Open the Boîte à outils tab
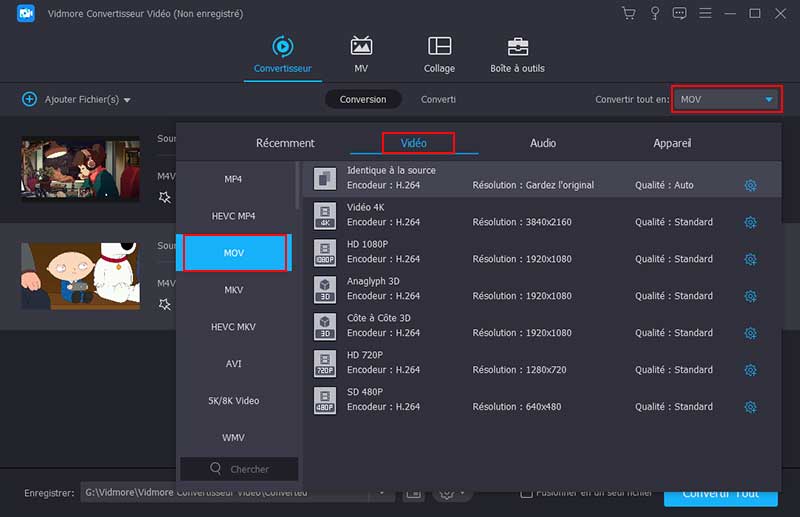Screen dimensions: 800x517 (x=517, y=55)
